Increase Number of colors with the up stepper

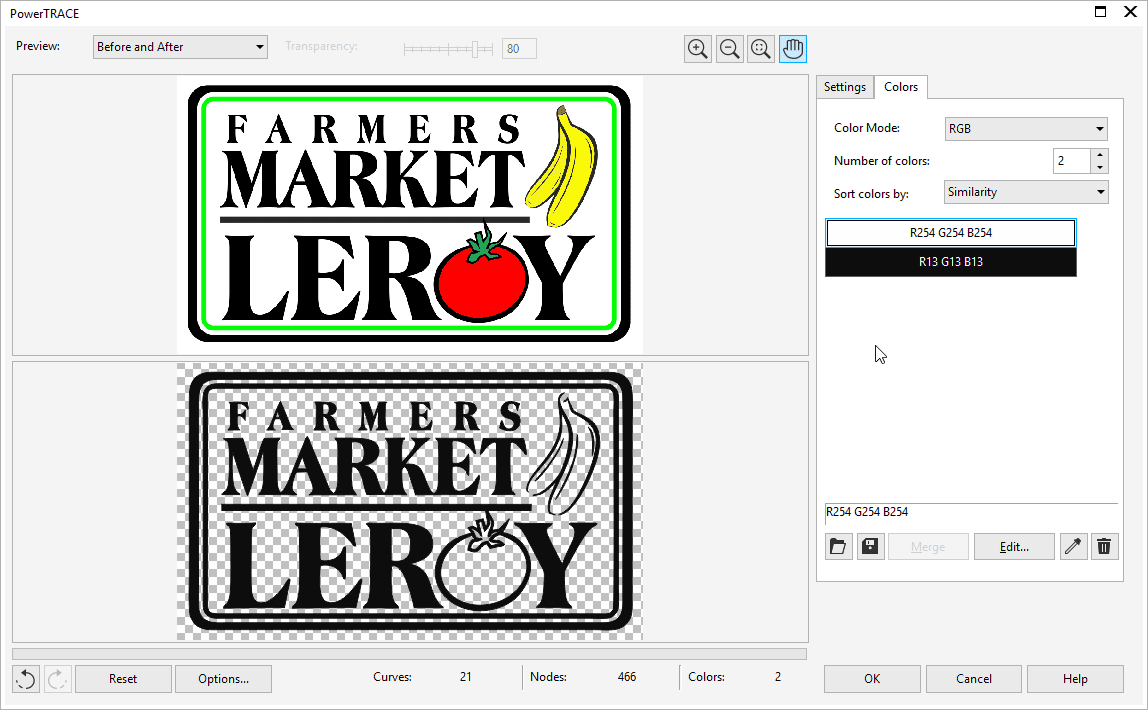tap(1098, 155)
